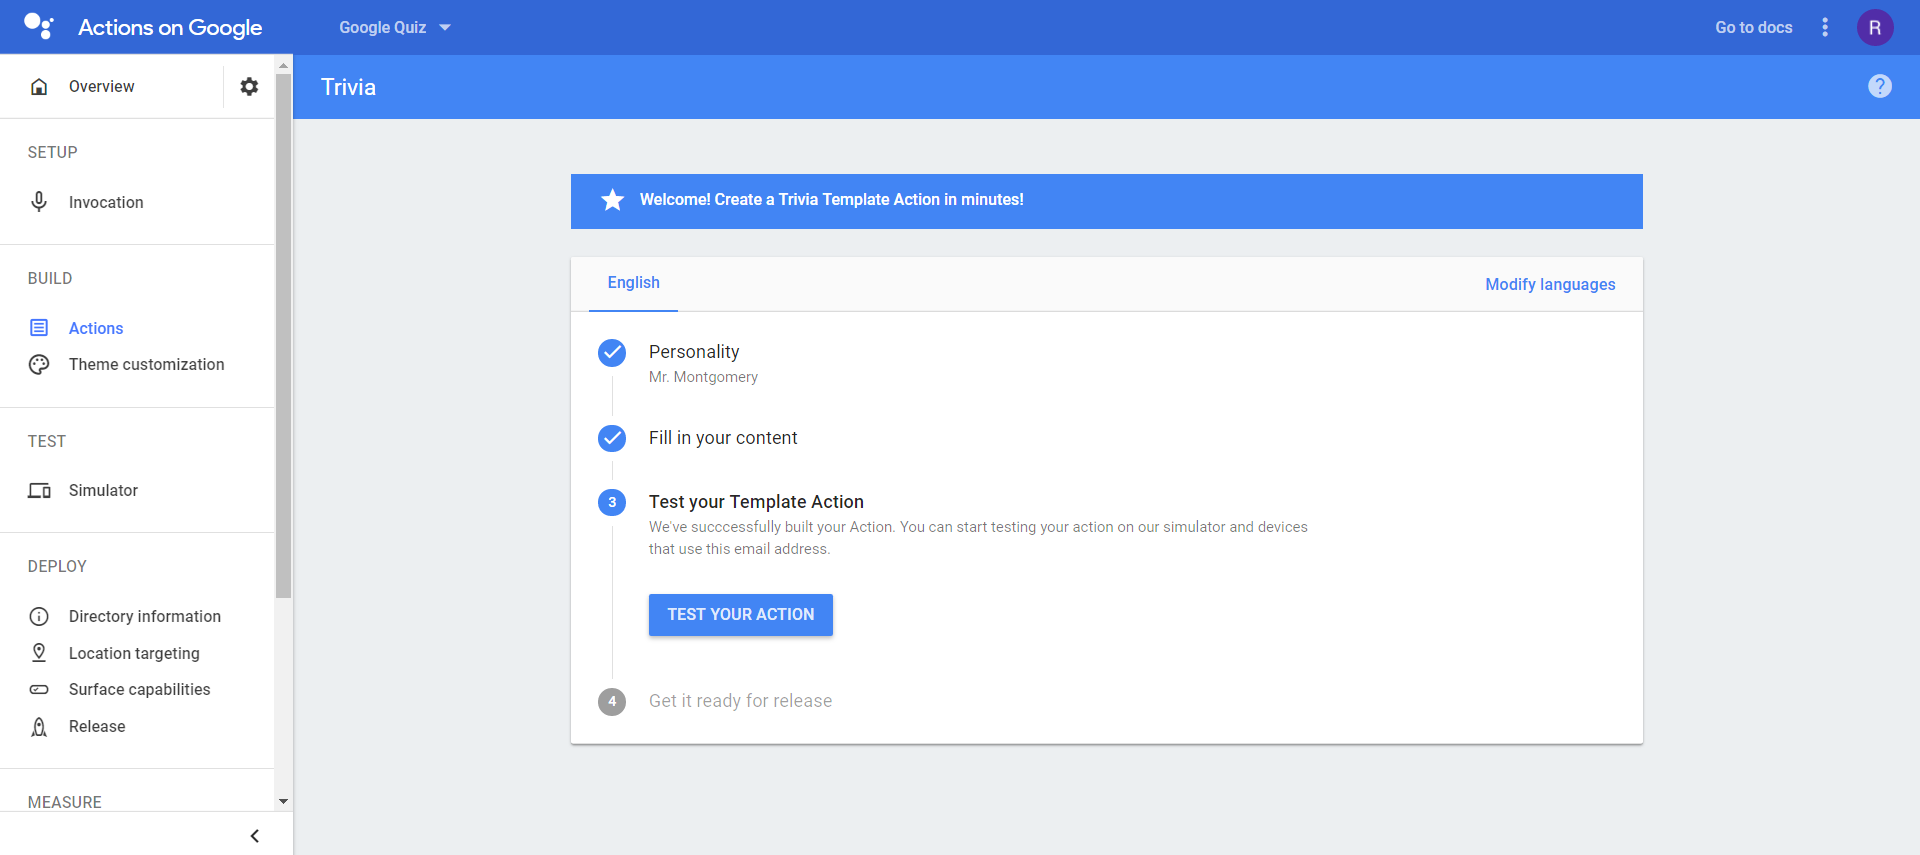Image resolution: width=1920 pixels, height=855 pixels.
Task: Open the Google Quiz project dropdown
Action: tap(395, 27)
